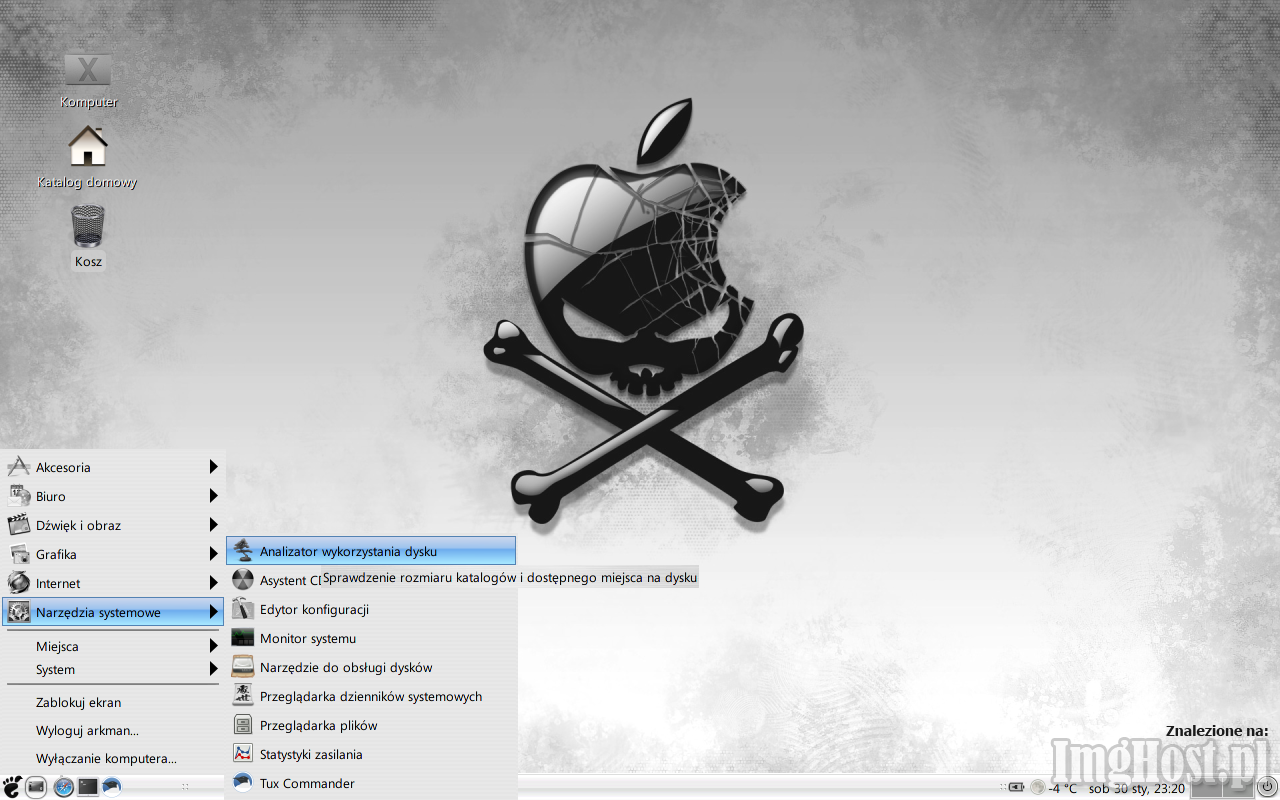The height and width of the screenshot is (800, 1280).
Task: Choose Wyloguj arkman... from the menu
Action: coord(113,730)
